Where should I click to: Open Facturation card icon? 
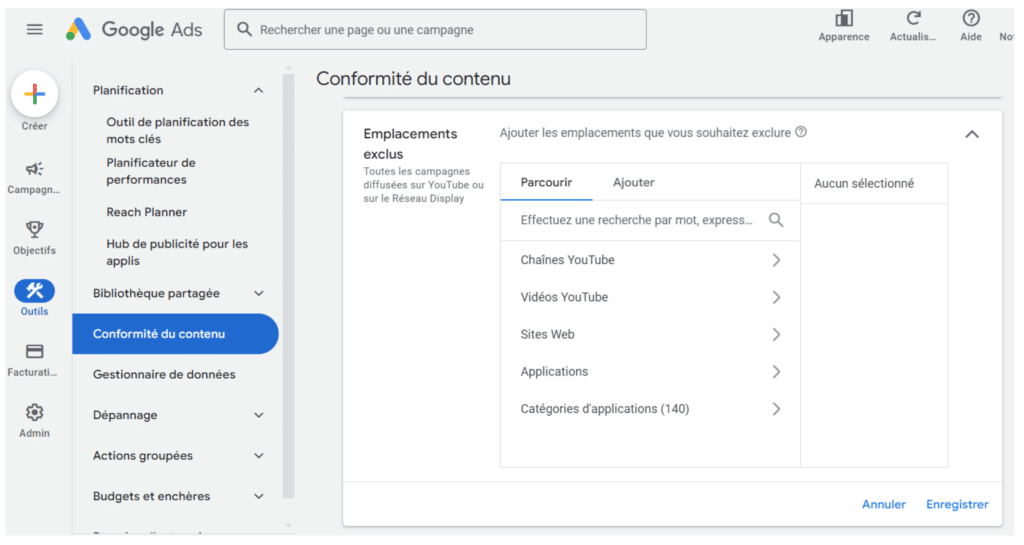(35, 352)
